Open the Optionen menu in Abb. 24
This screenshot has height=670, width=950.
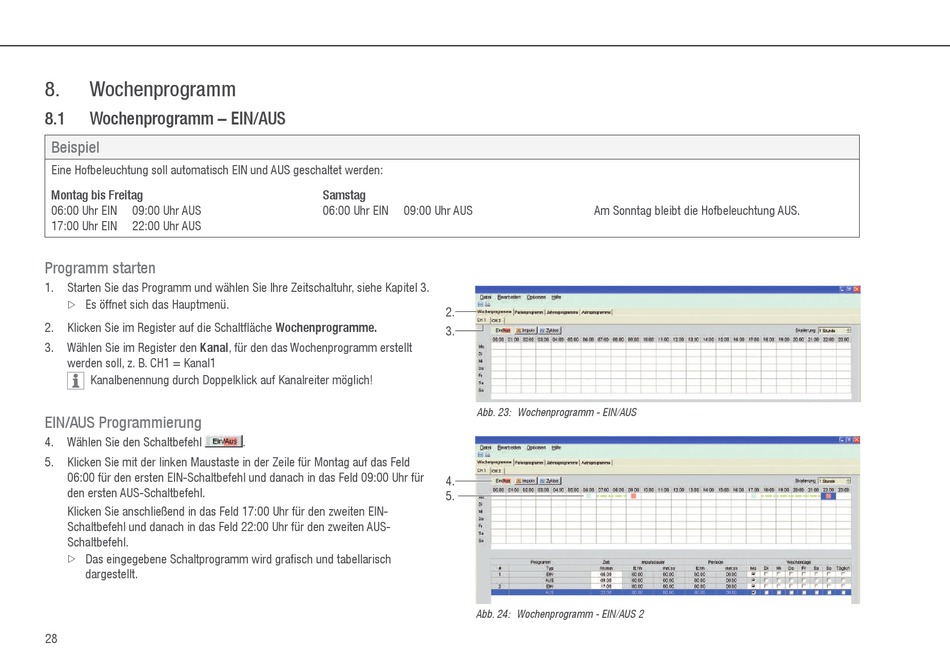click(536, 448)
